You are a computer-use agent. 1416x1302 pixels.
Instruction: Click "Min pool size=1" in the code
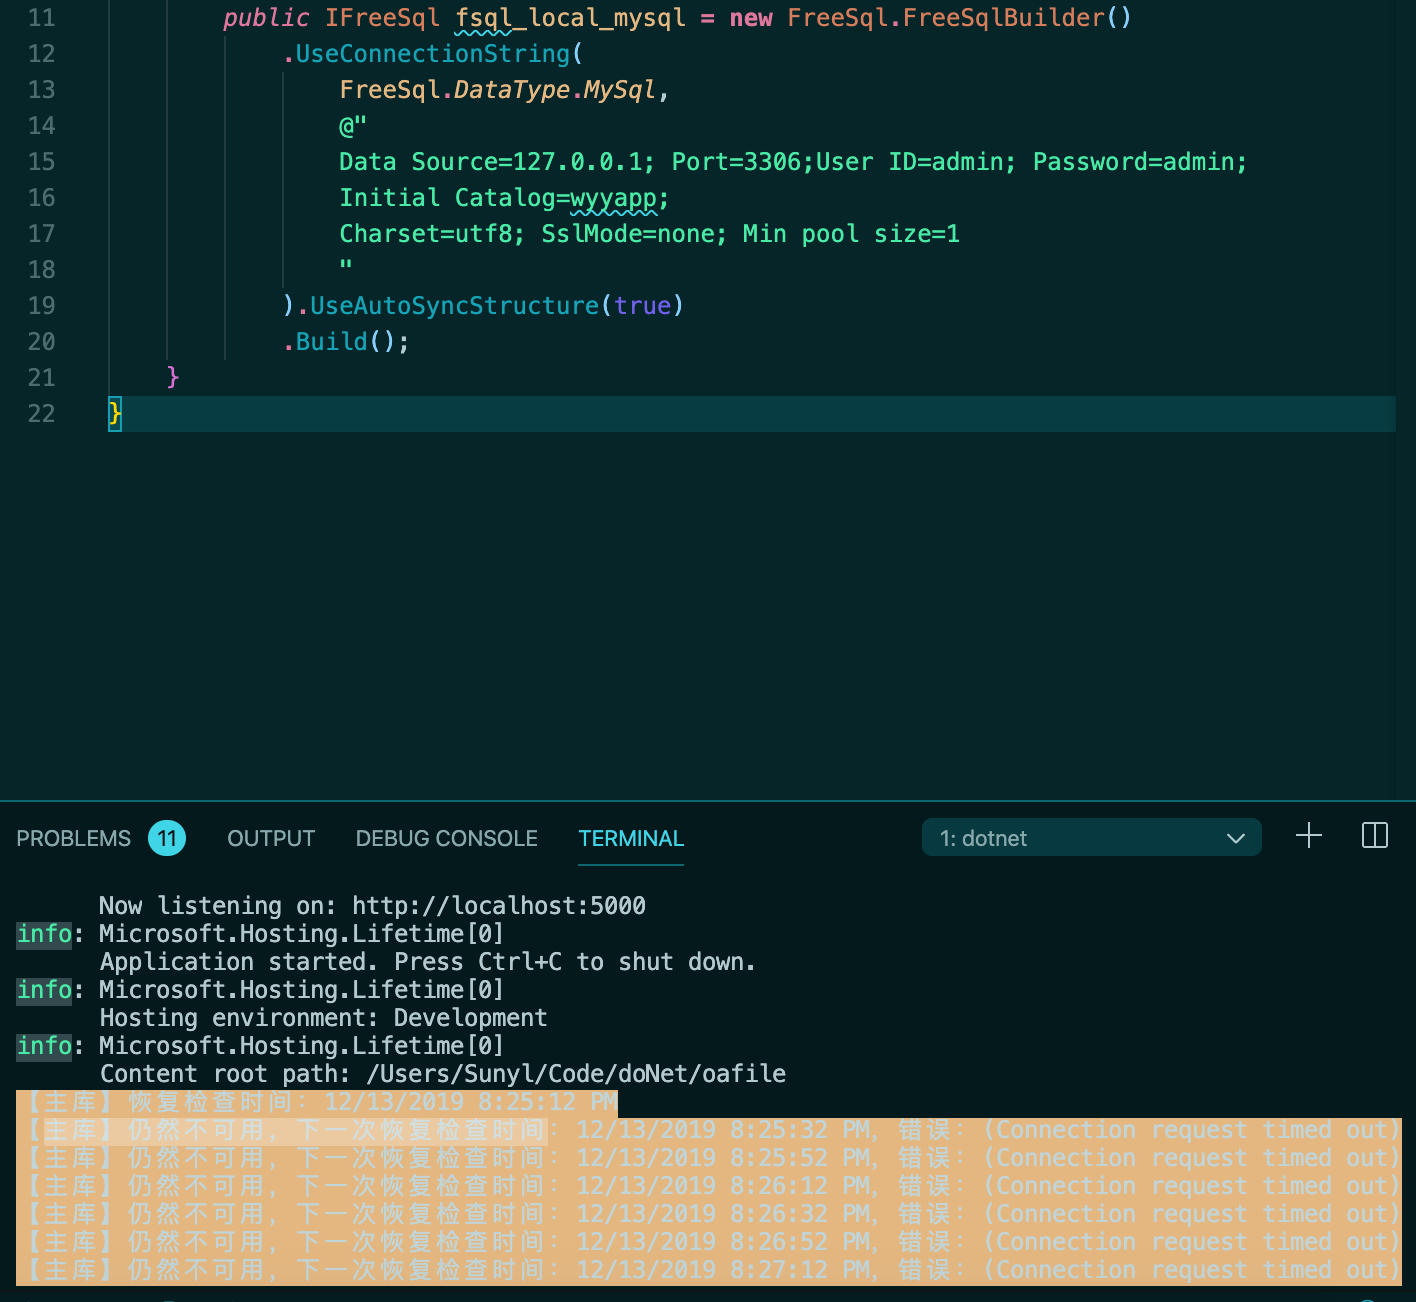coord(851,234)
